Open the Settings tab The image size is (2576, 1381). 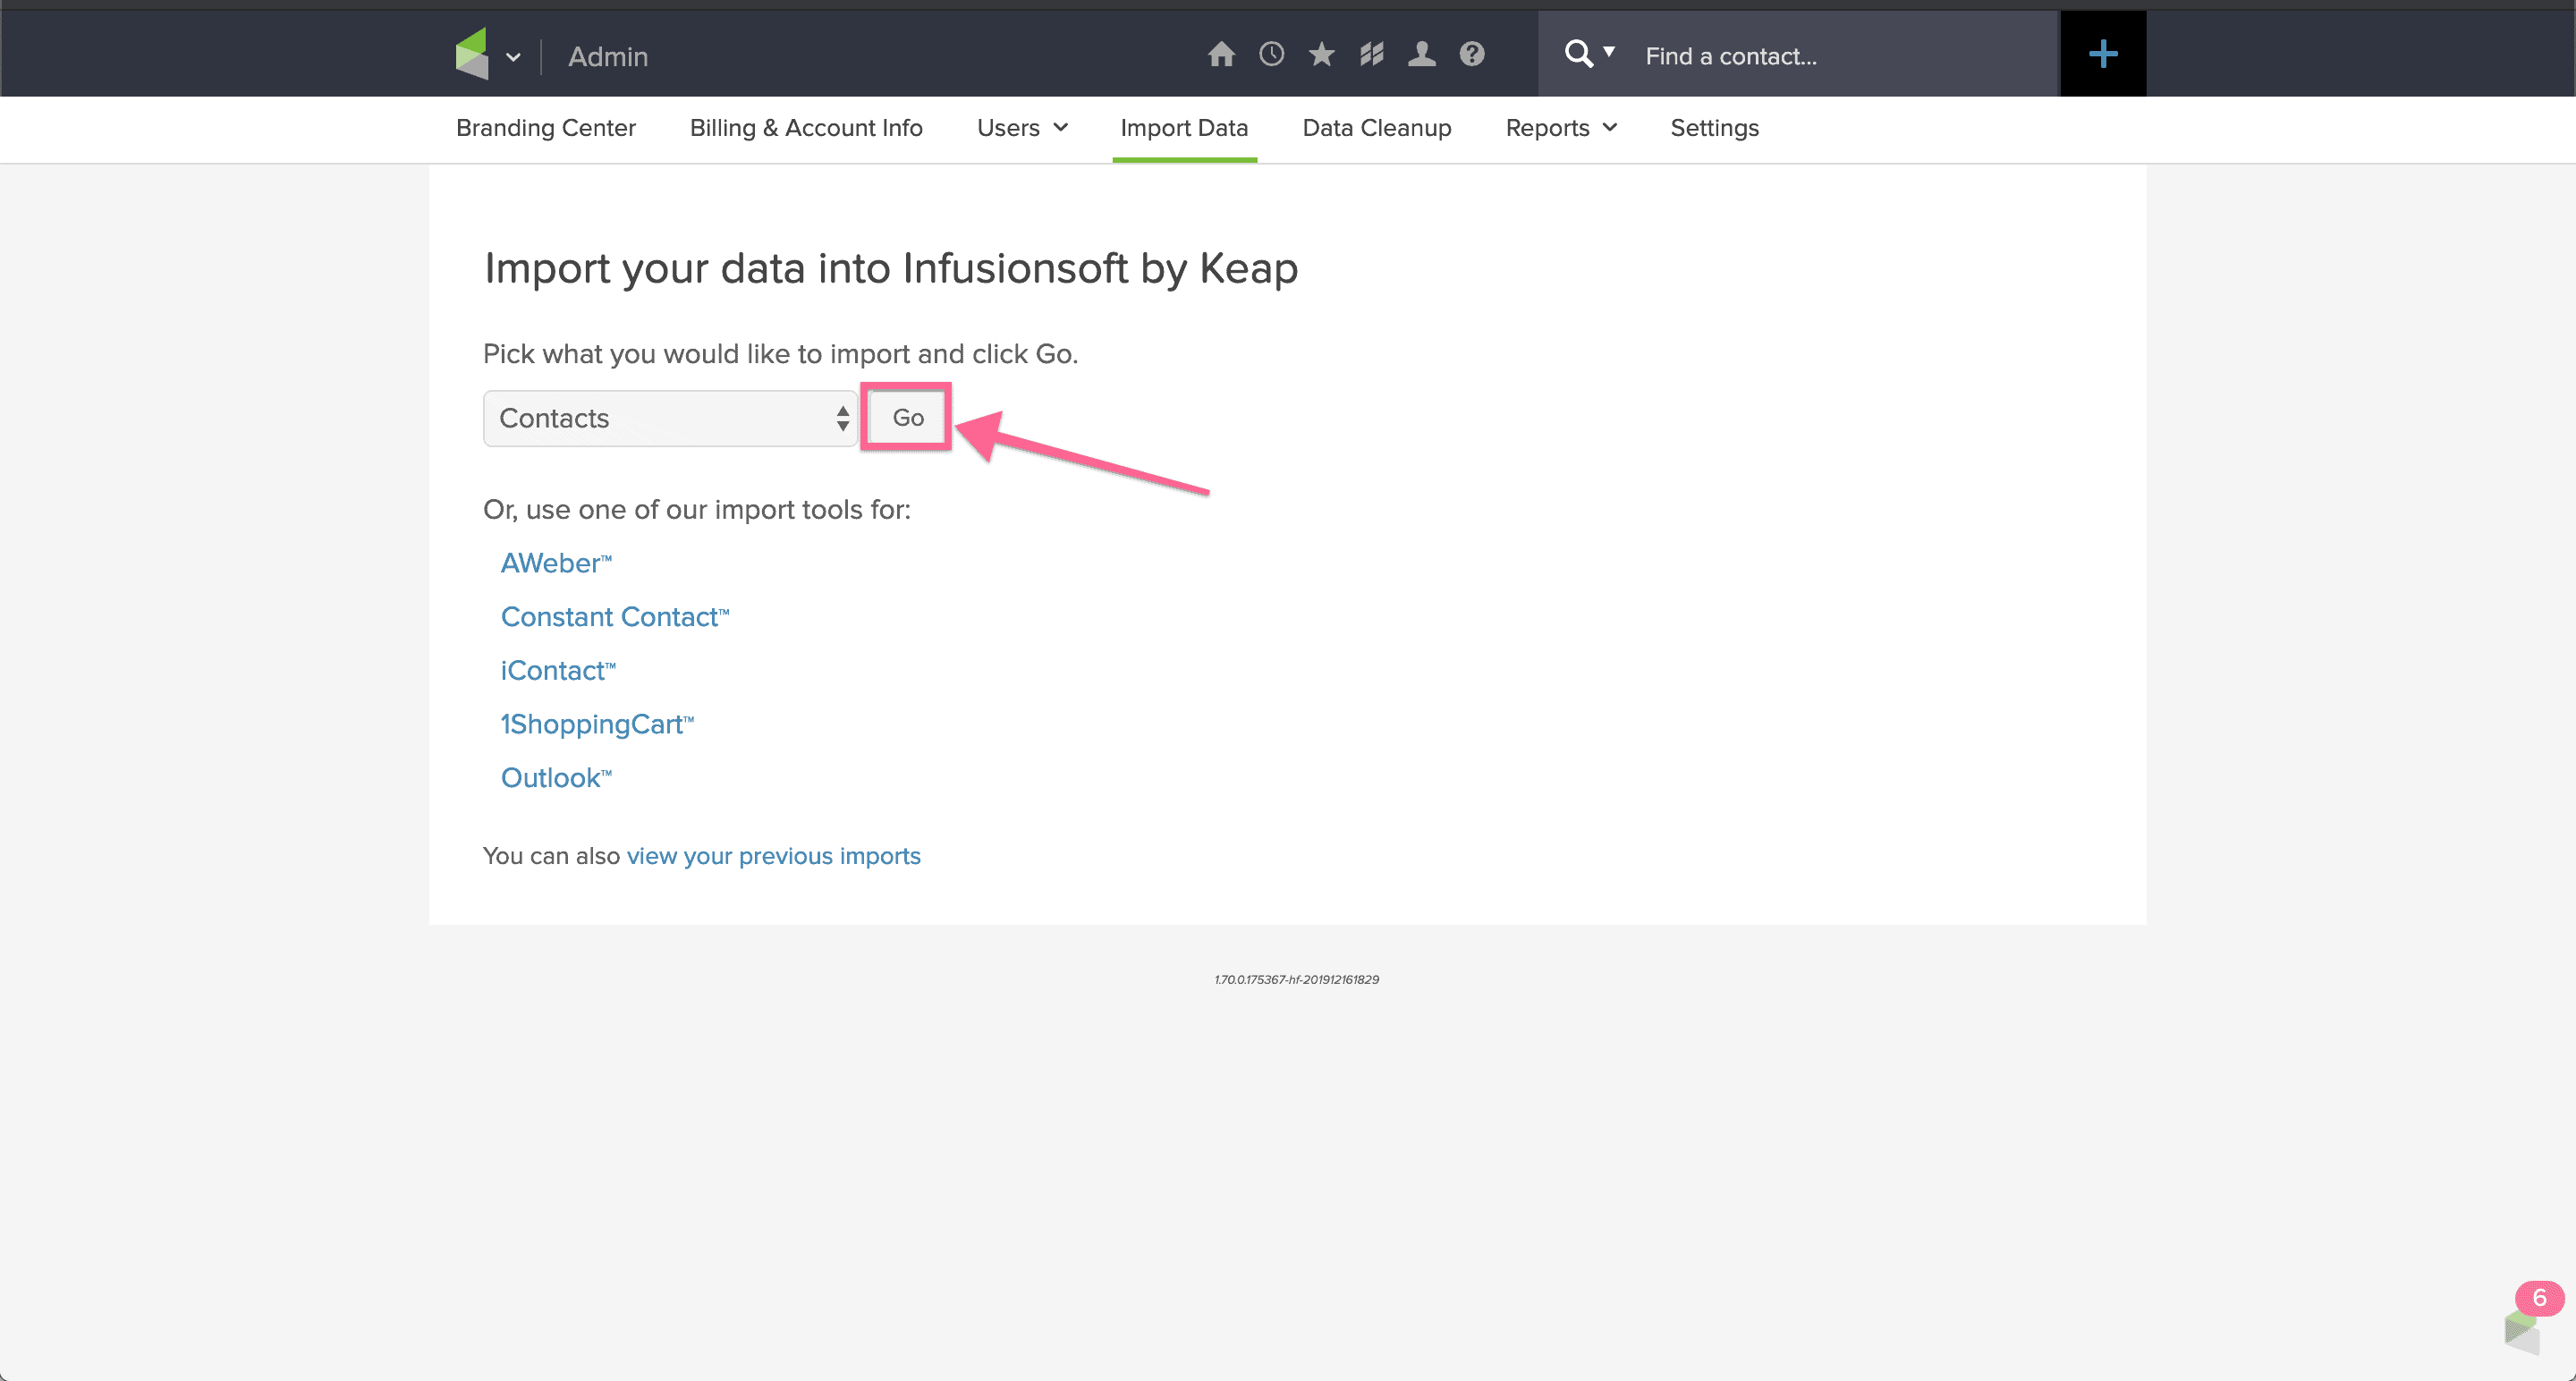pos(1714,128)
